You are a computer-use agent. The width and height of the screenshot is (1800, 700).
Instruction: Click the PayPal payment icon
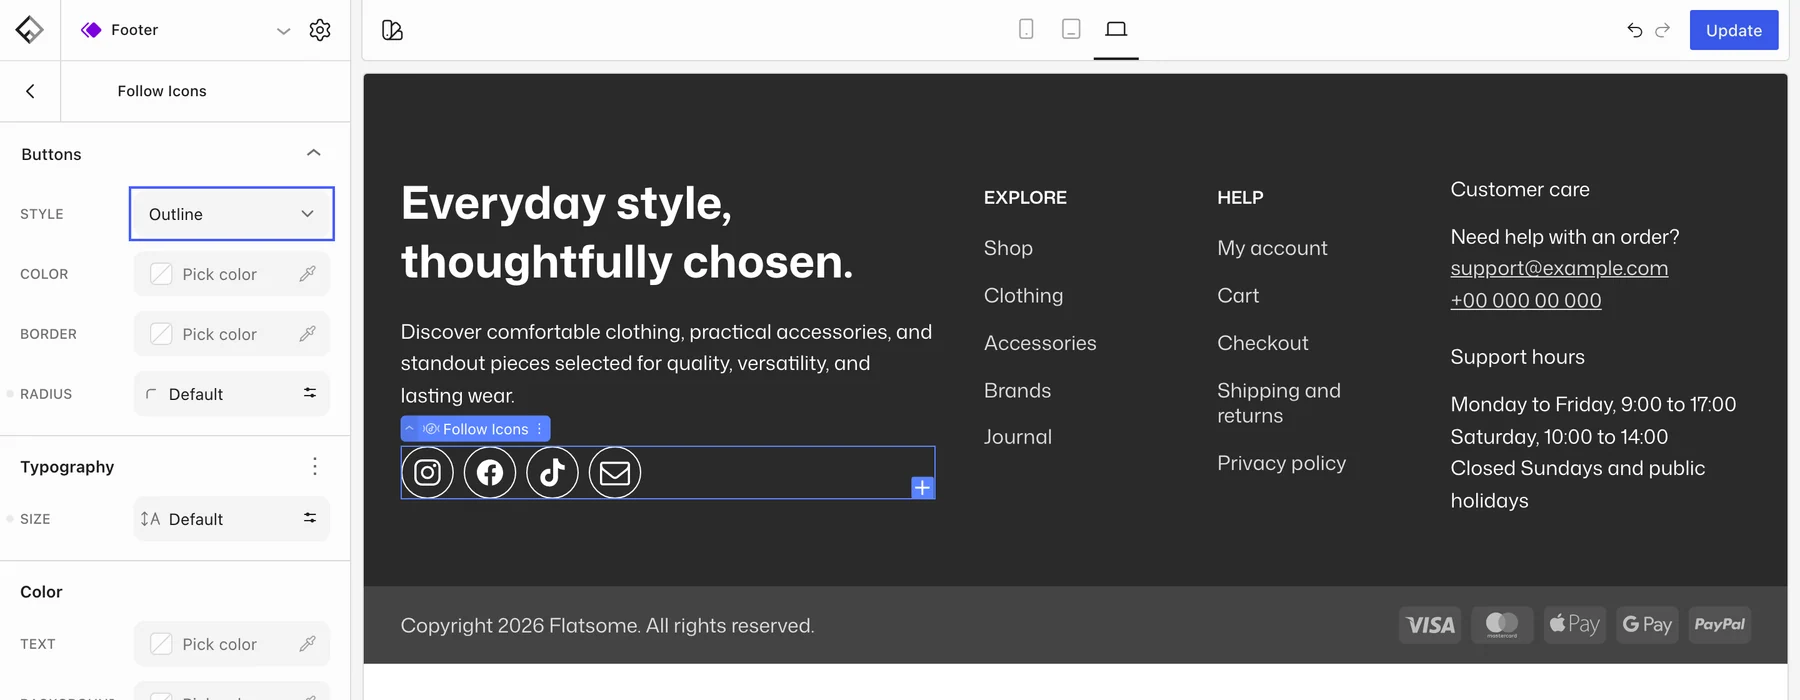(1720, 625)
